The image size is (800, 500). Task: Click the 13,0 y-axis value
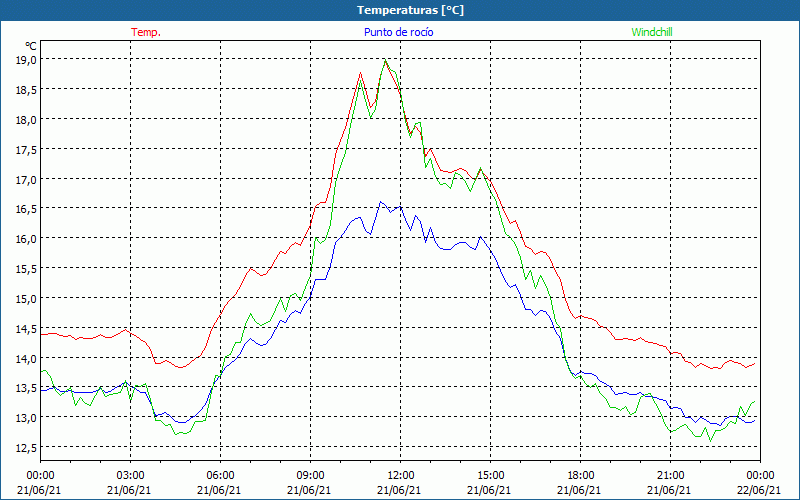[28, 418]
